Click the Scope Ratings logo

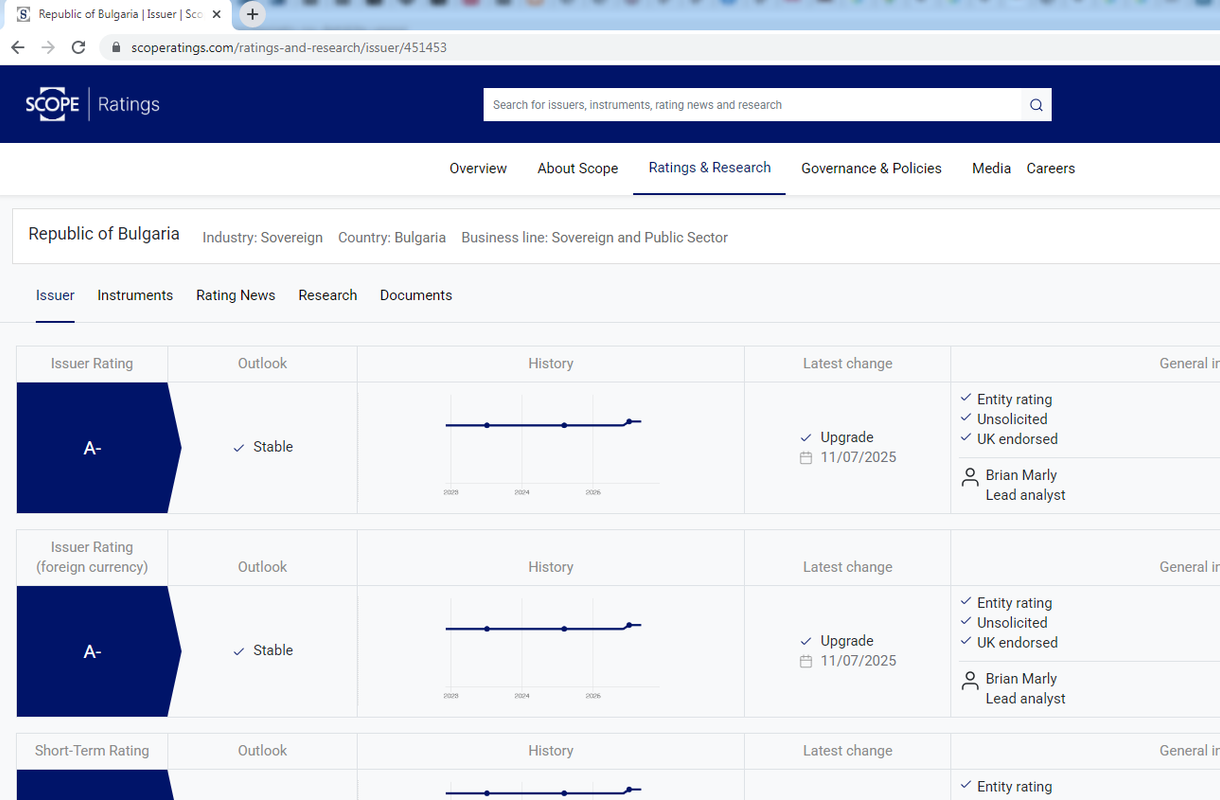pyautogui.click(x=92, y=104)
